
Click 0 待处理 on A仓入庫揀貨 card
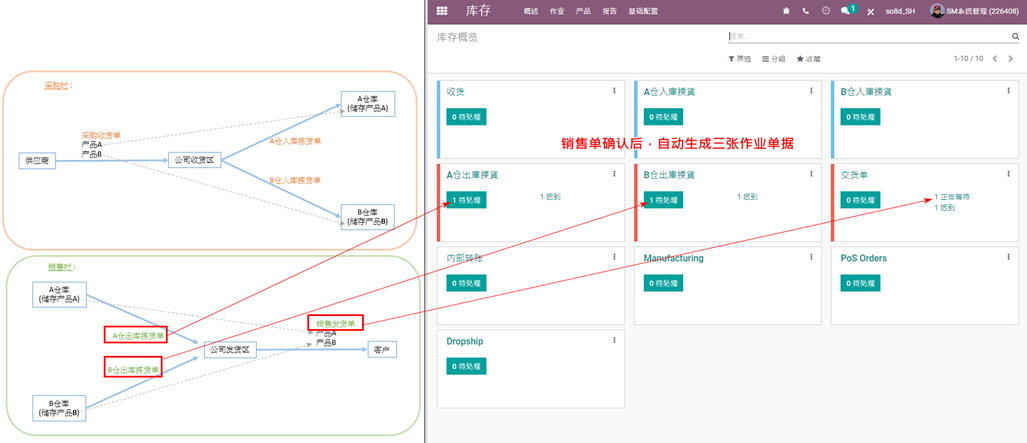[x=663, y=117]
